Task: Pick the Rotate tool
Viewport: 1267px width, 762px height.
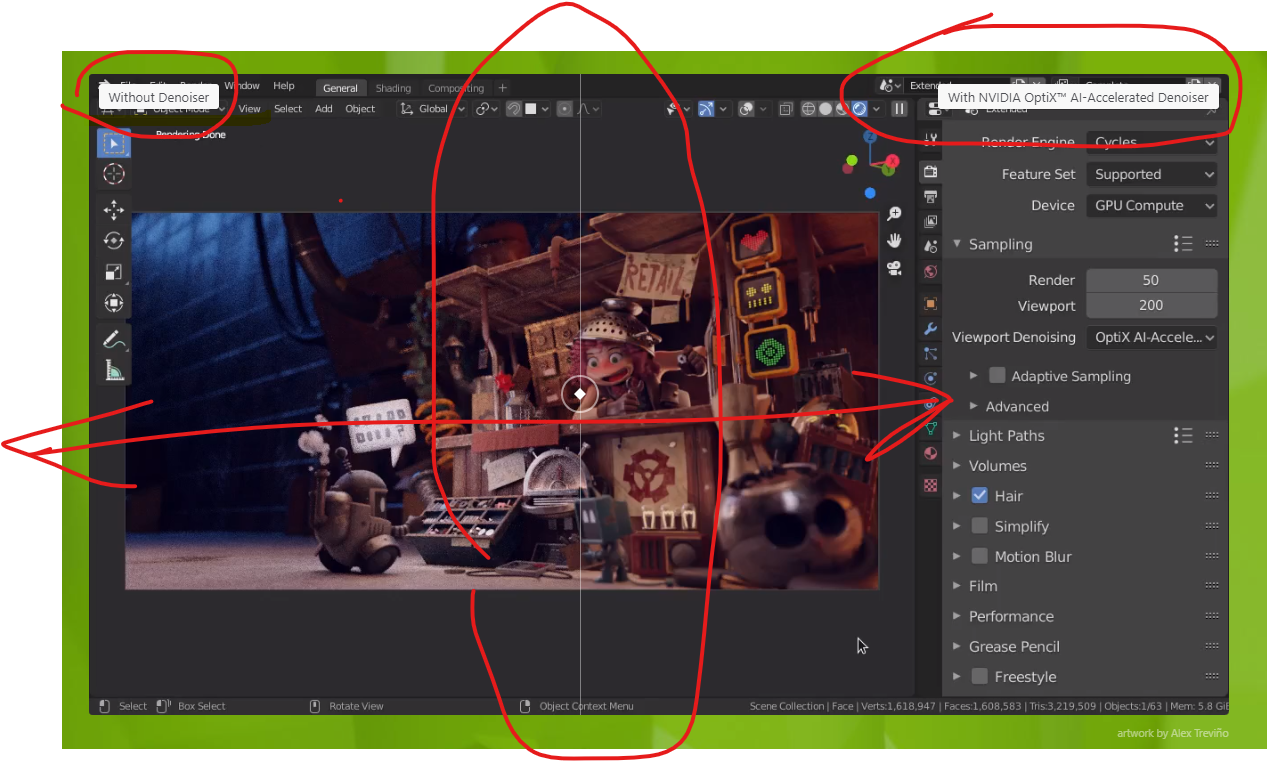Action: [x=113, y=241]
